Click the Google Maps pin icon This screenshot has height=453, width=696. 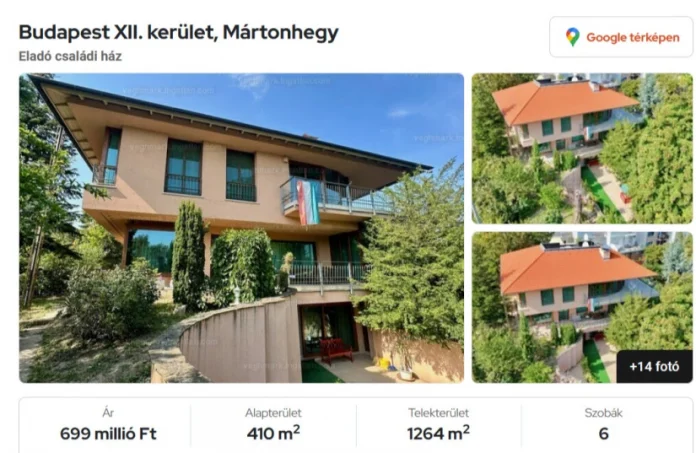(573, 37)
